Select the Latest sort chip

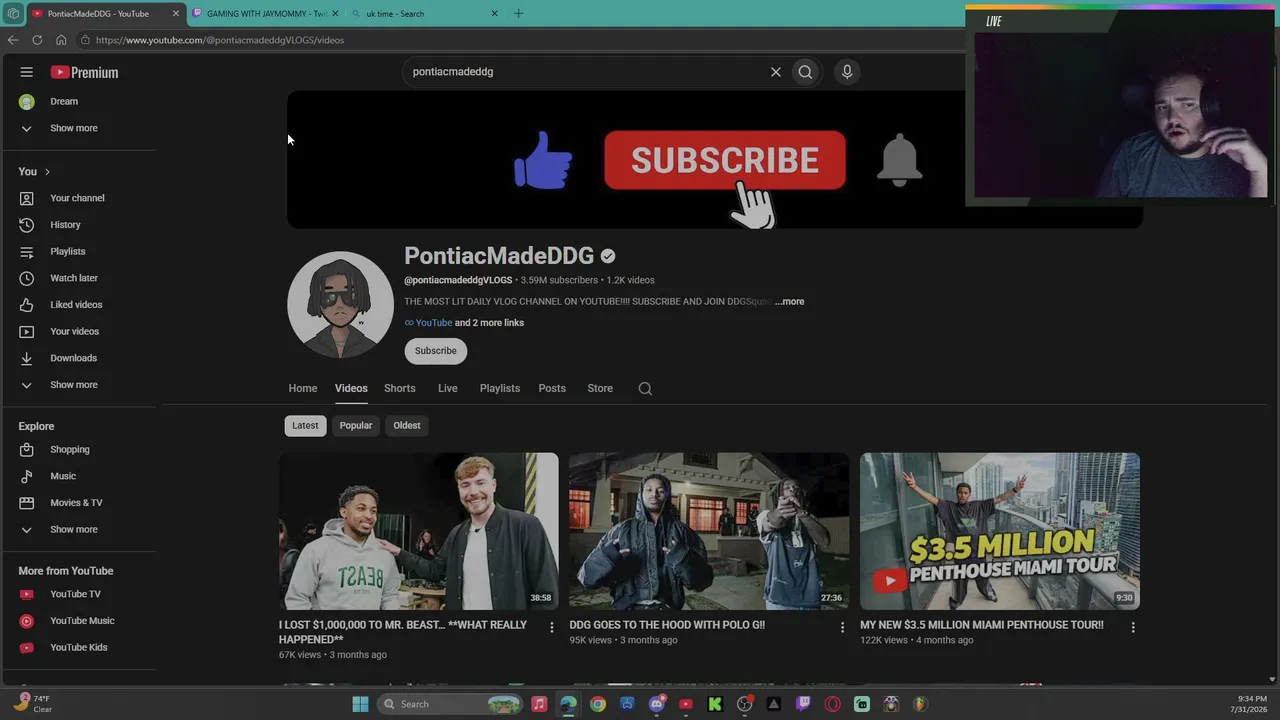[305, 426]
